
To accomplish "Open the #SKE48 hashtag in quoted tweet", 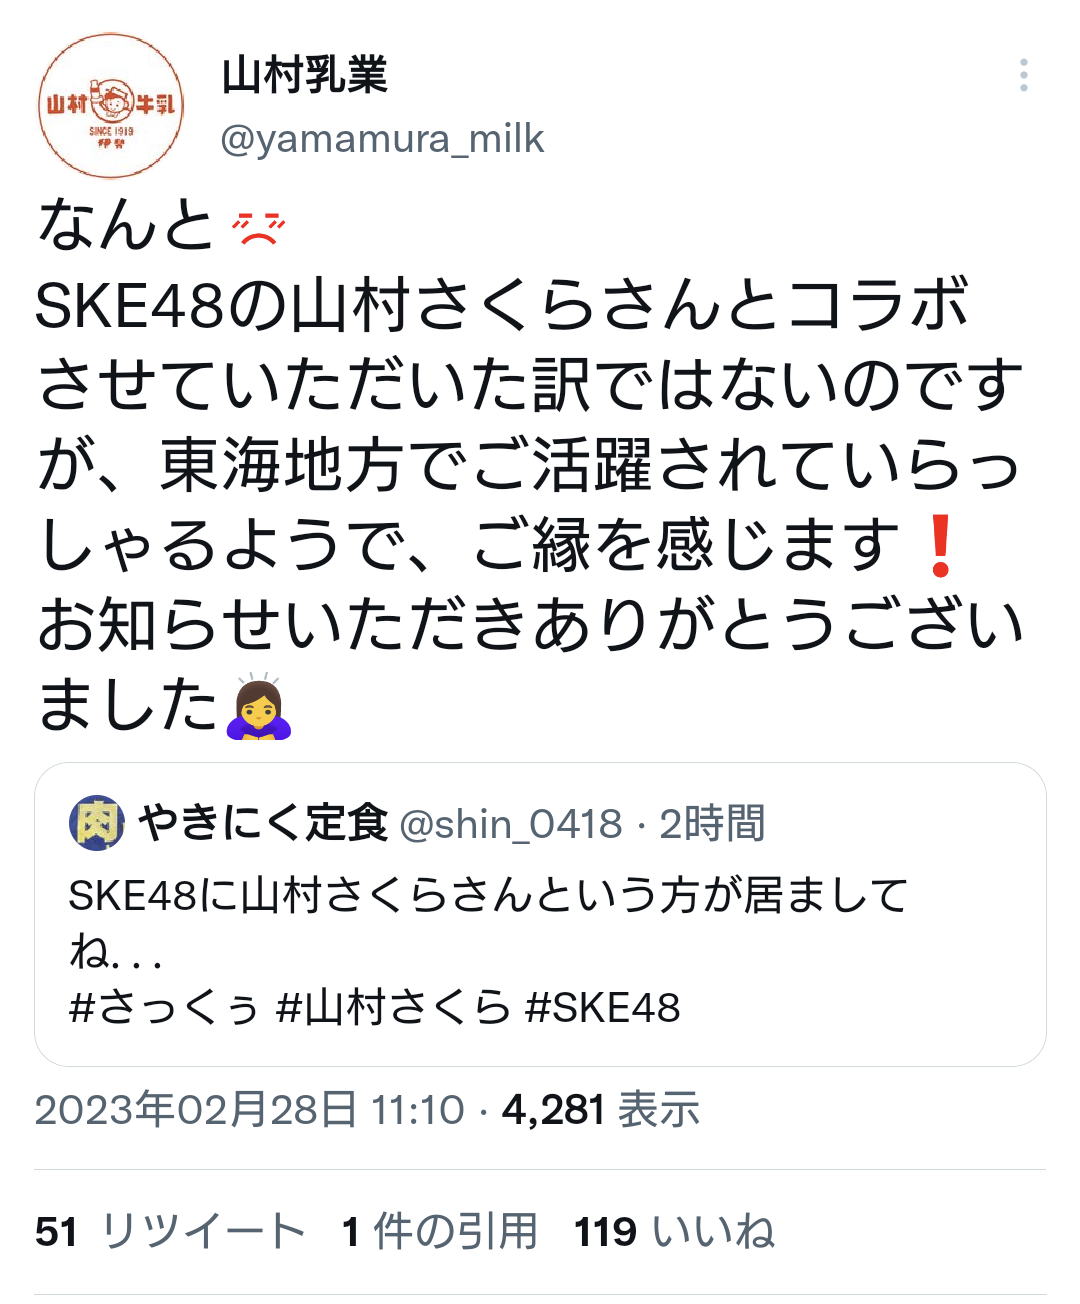I will (x=603, y=1007).
